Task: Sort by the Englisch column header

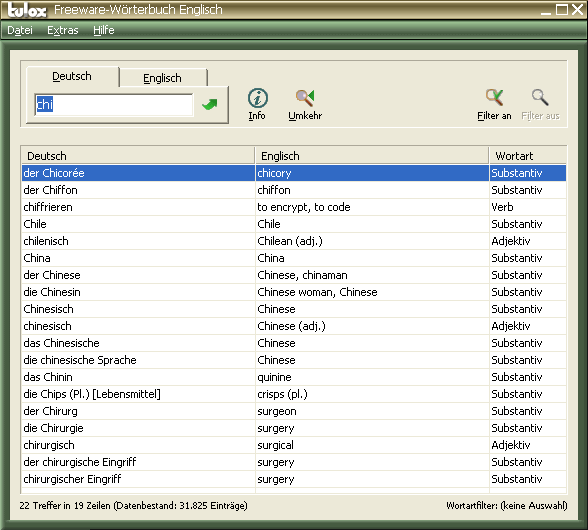Action: (x=372, y=156)
